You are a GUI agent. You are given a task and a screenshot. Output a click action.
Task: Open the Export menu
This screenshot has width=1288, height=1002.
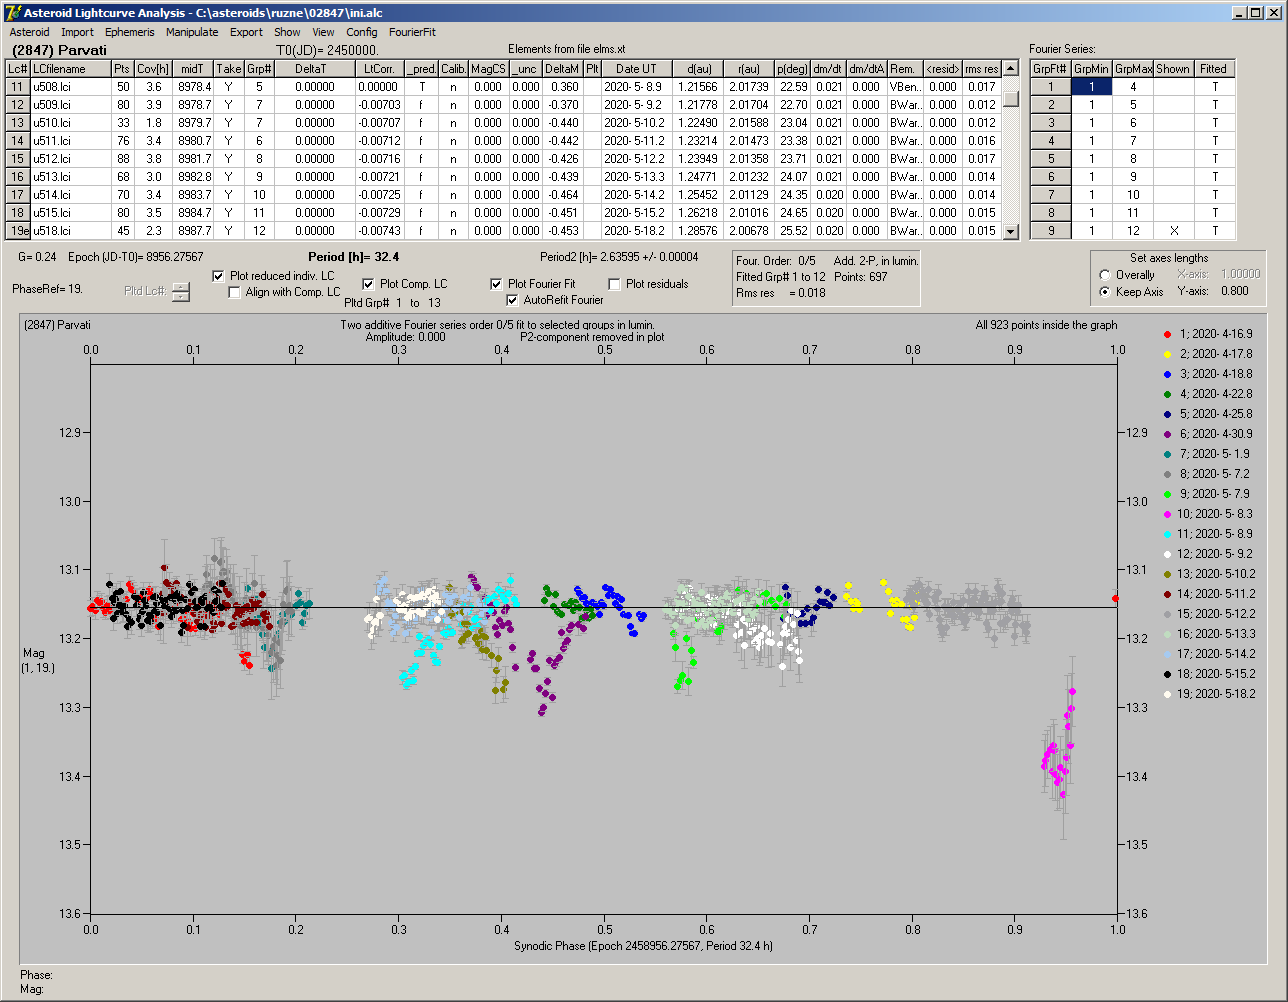[246, 32]
